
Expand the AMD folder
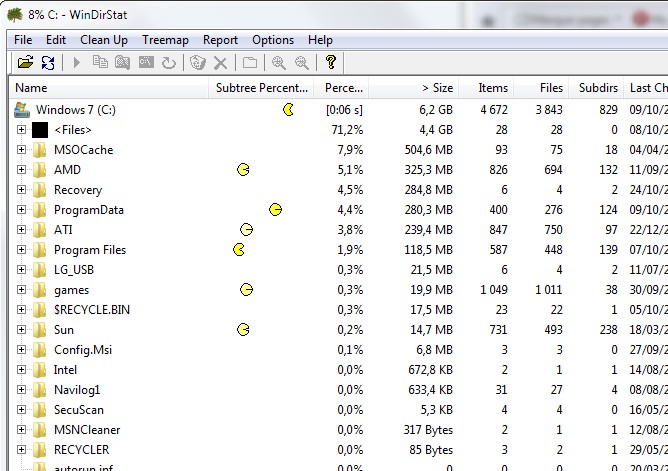(x=21, y=169)
